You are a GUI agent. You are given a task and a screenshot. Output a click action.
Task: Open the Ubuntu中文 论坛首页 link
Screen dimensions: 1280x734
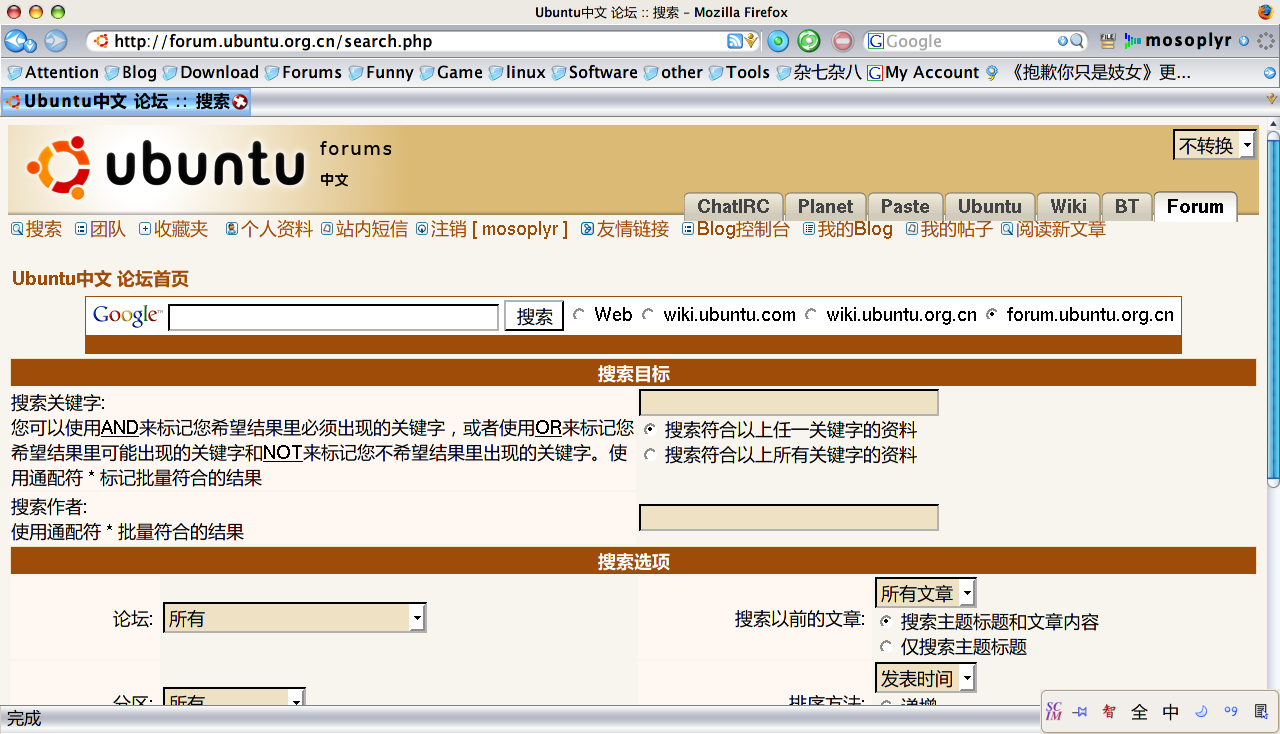(x=100, y=279)
